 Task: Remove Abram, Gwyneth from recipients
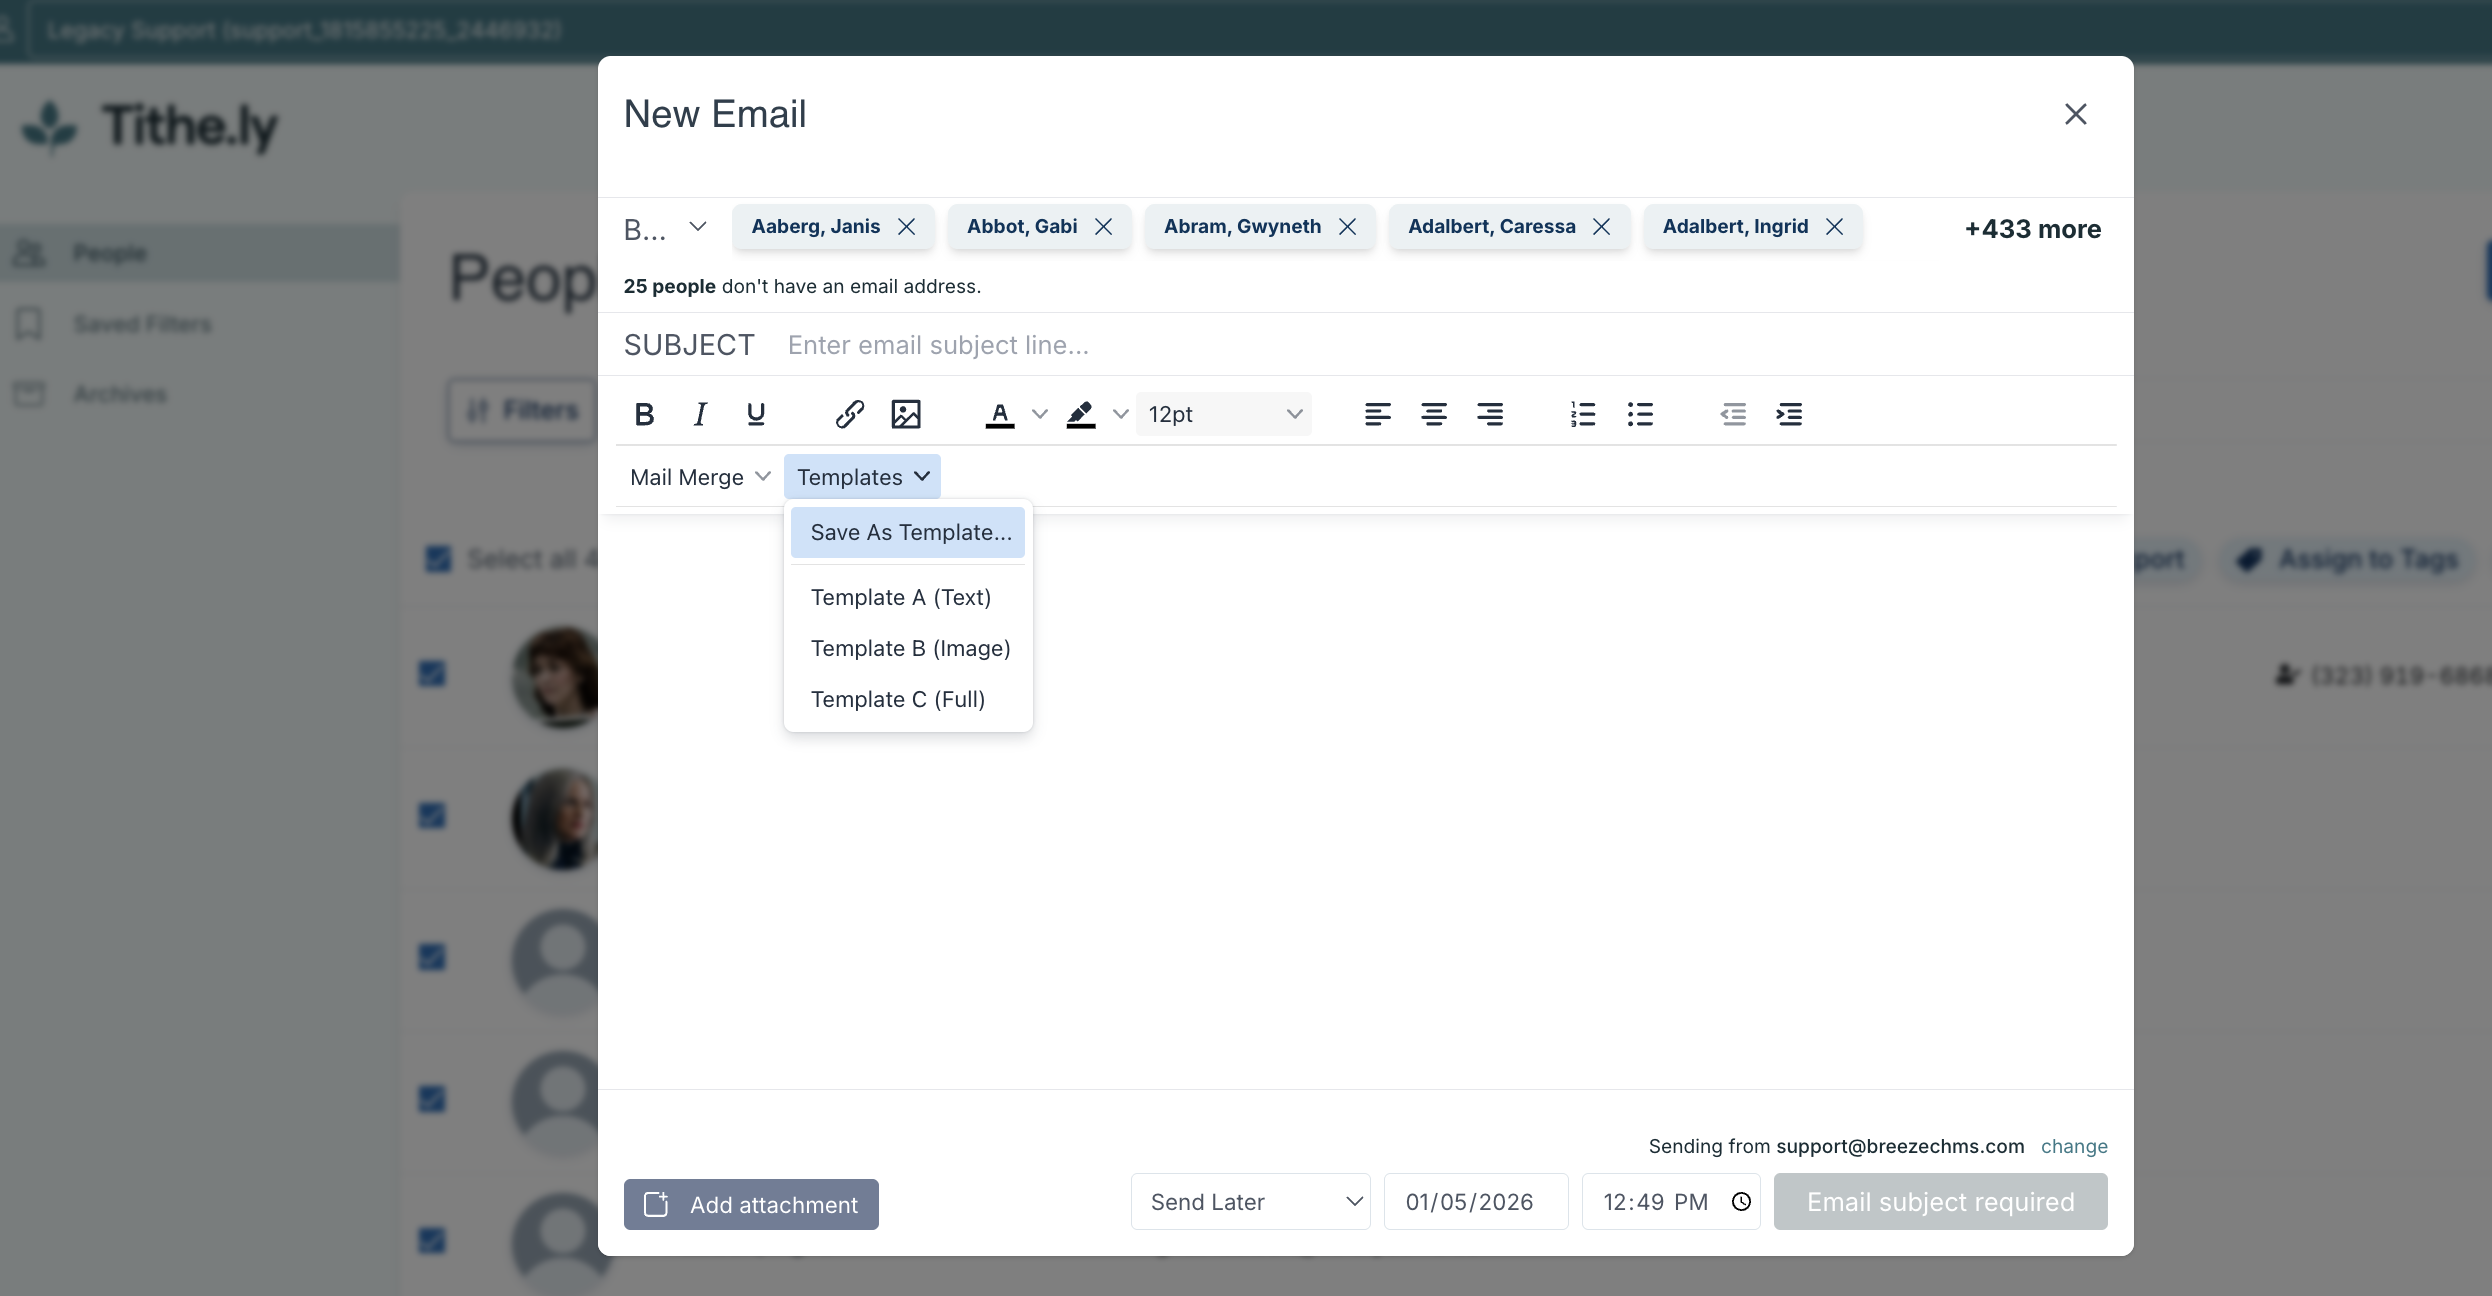1348,227
